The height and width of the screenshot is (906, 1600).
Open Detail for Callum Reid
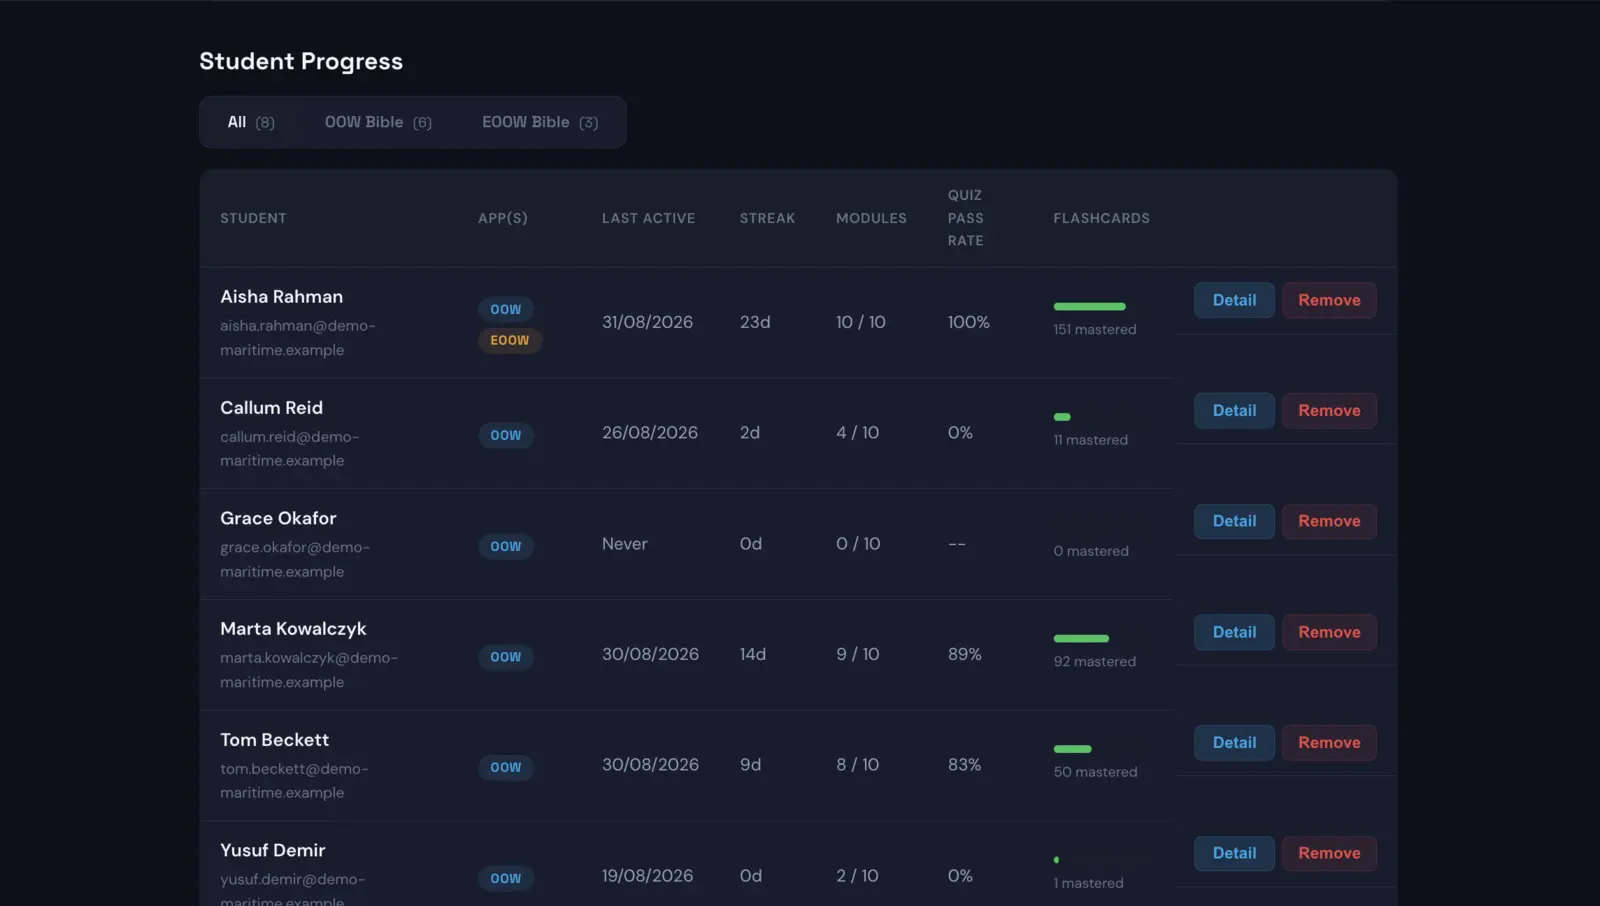pos(1234,411)
